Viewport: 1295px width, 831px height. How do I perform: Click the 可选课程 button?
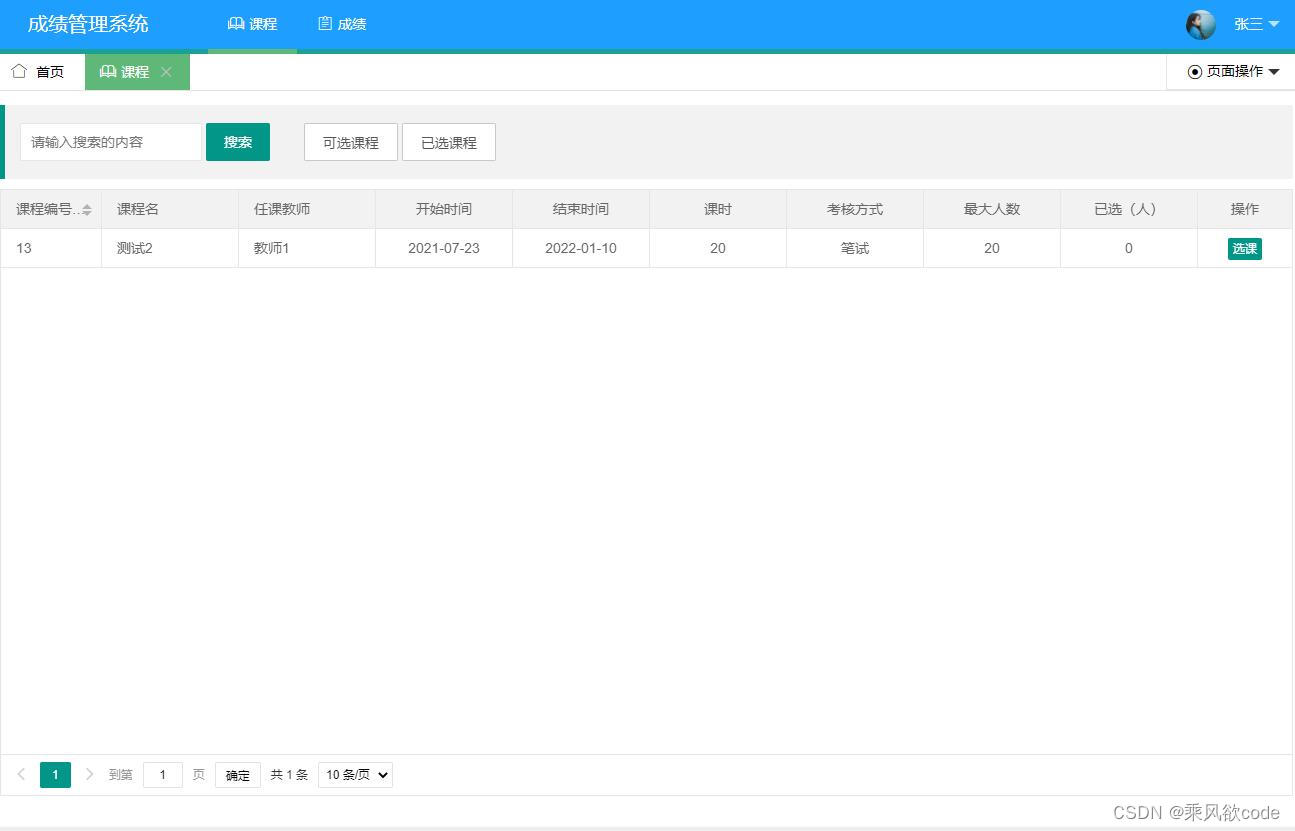[x=350, y=142]
